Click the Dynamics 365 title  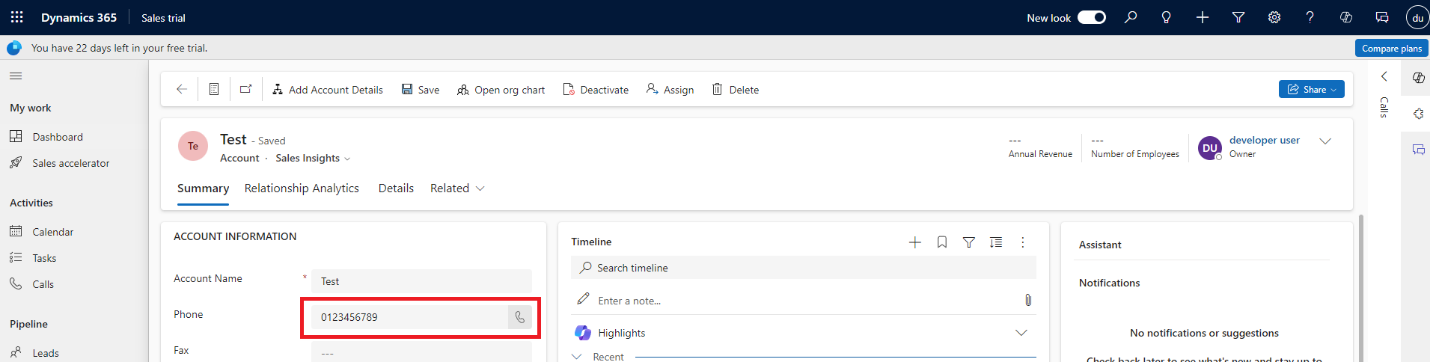pos(78,18)
